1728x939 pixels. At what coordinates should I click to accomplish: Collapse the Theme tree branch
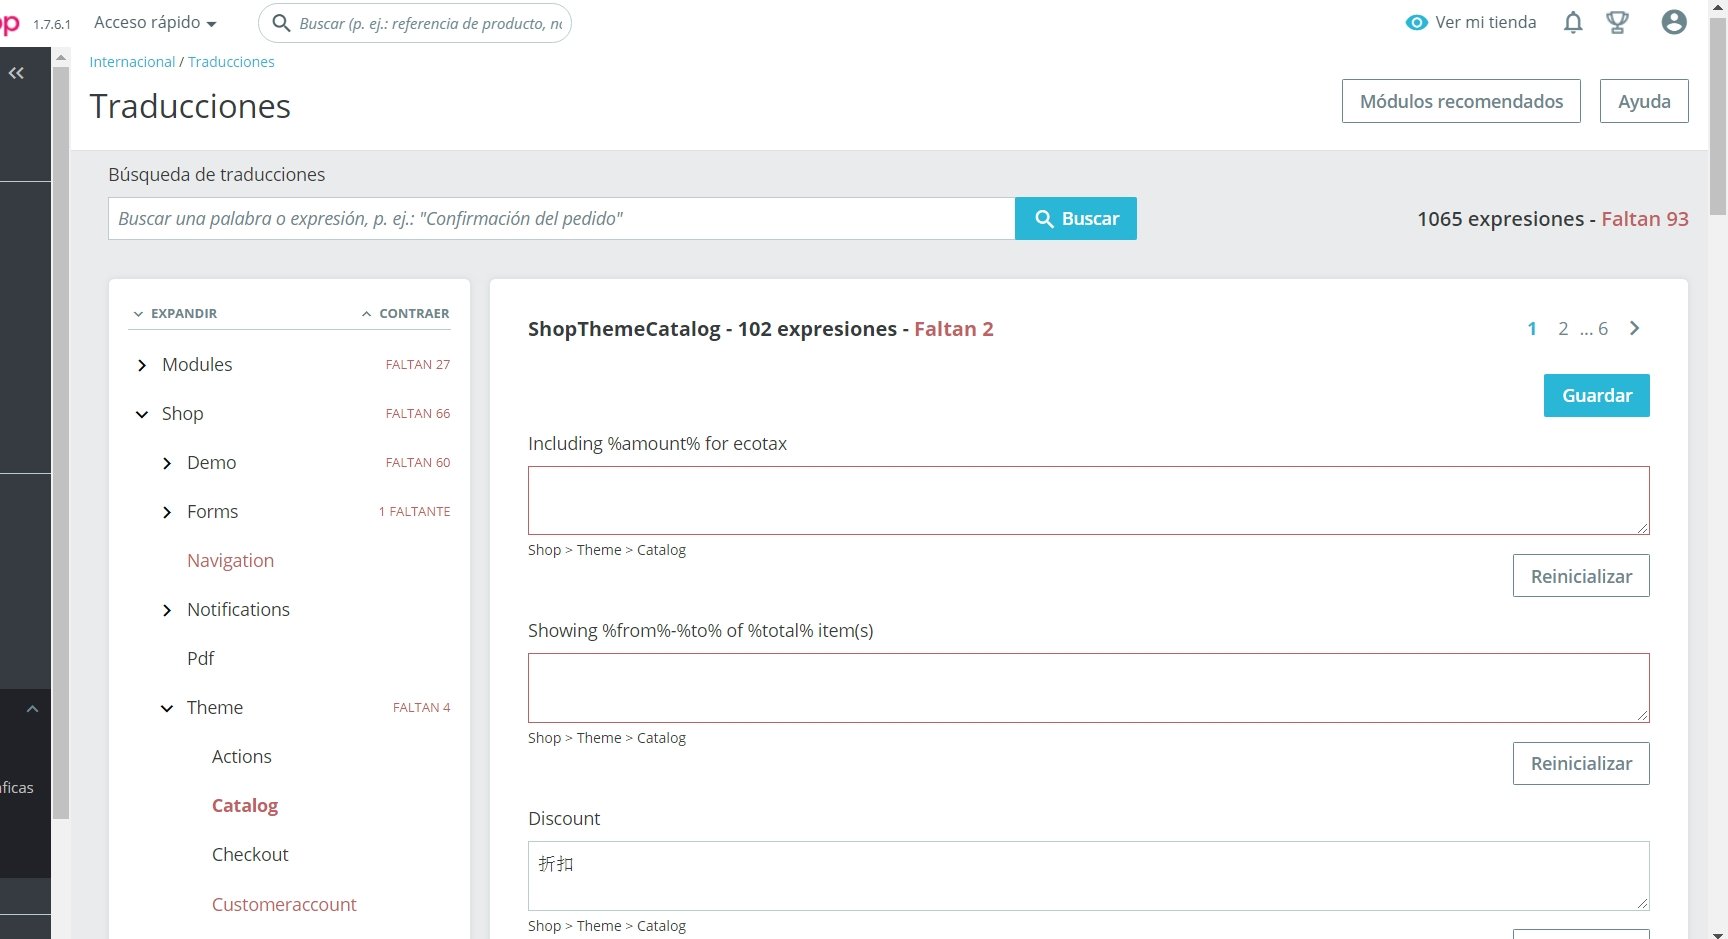click(x=167, y=708)
